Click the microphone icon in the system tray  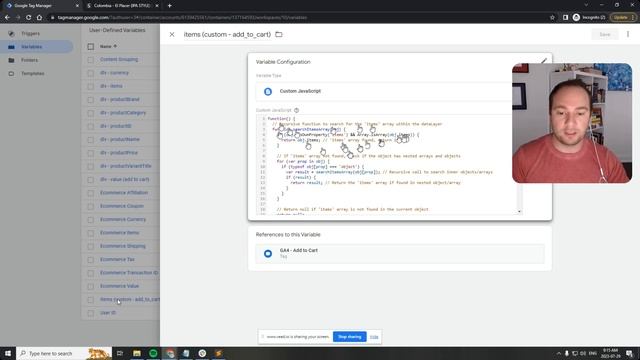[x=567, y=353]
